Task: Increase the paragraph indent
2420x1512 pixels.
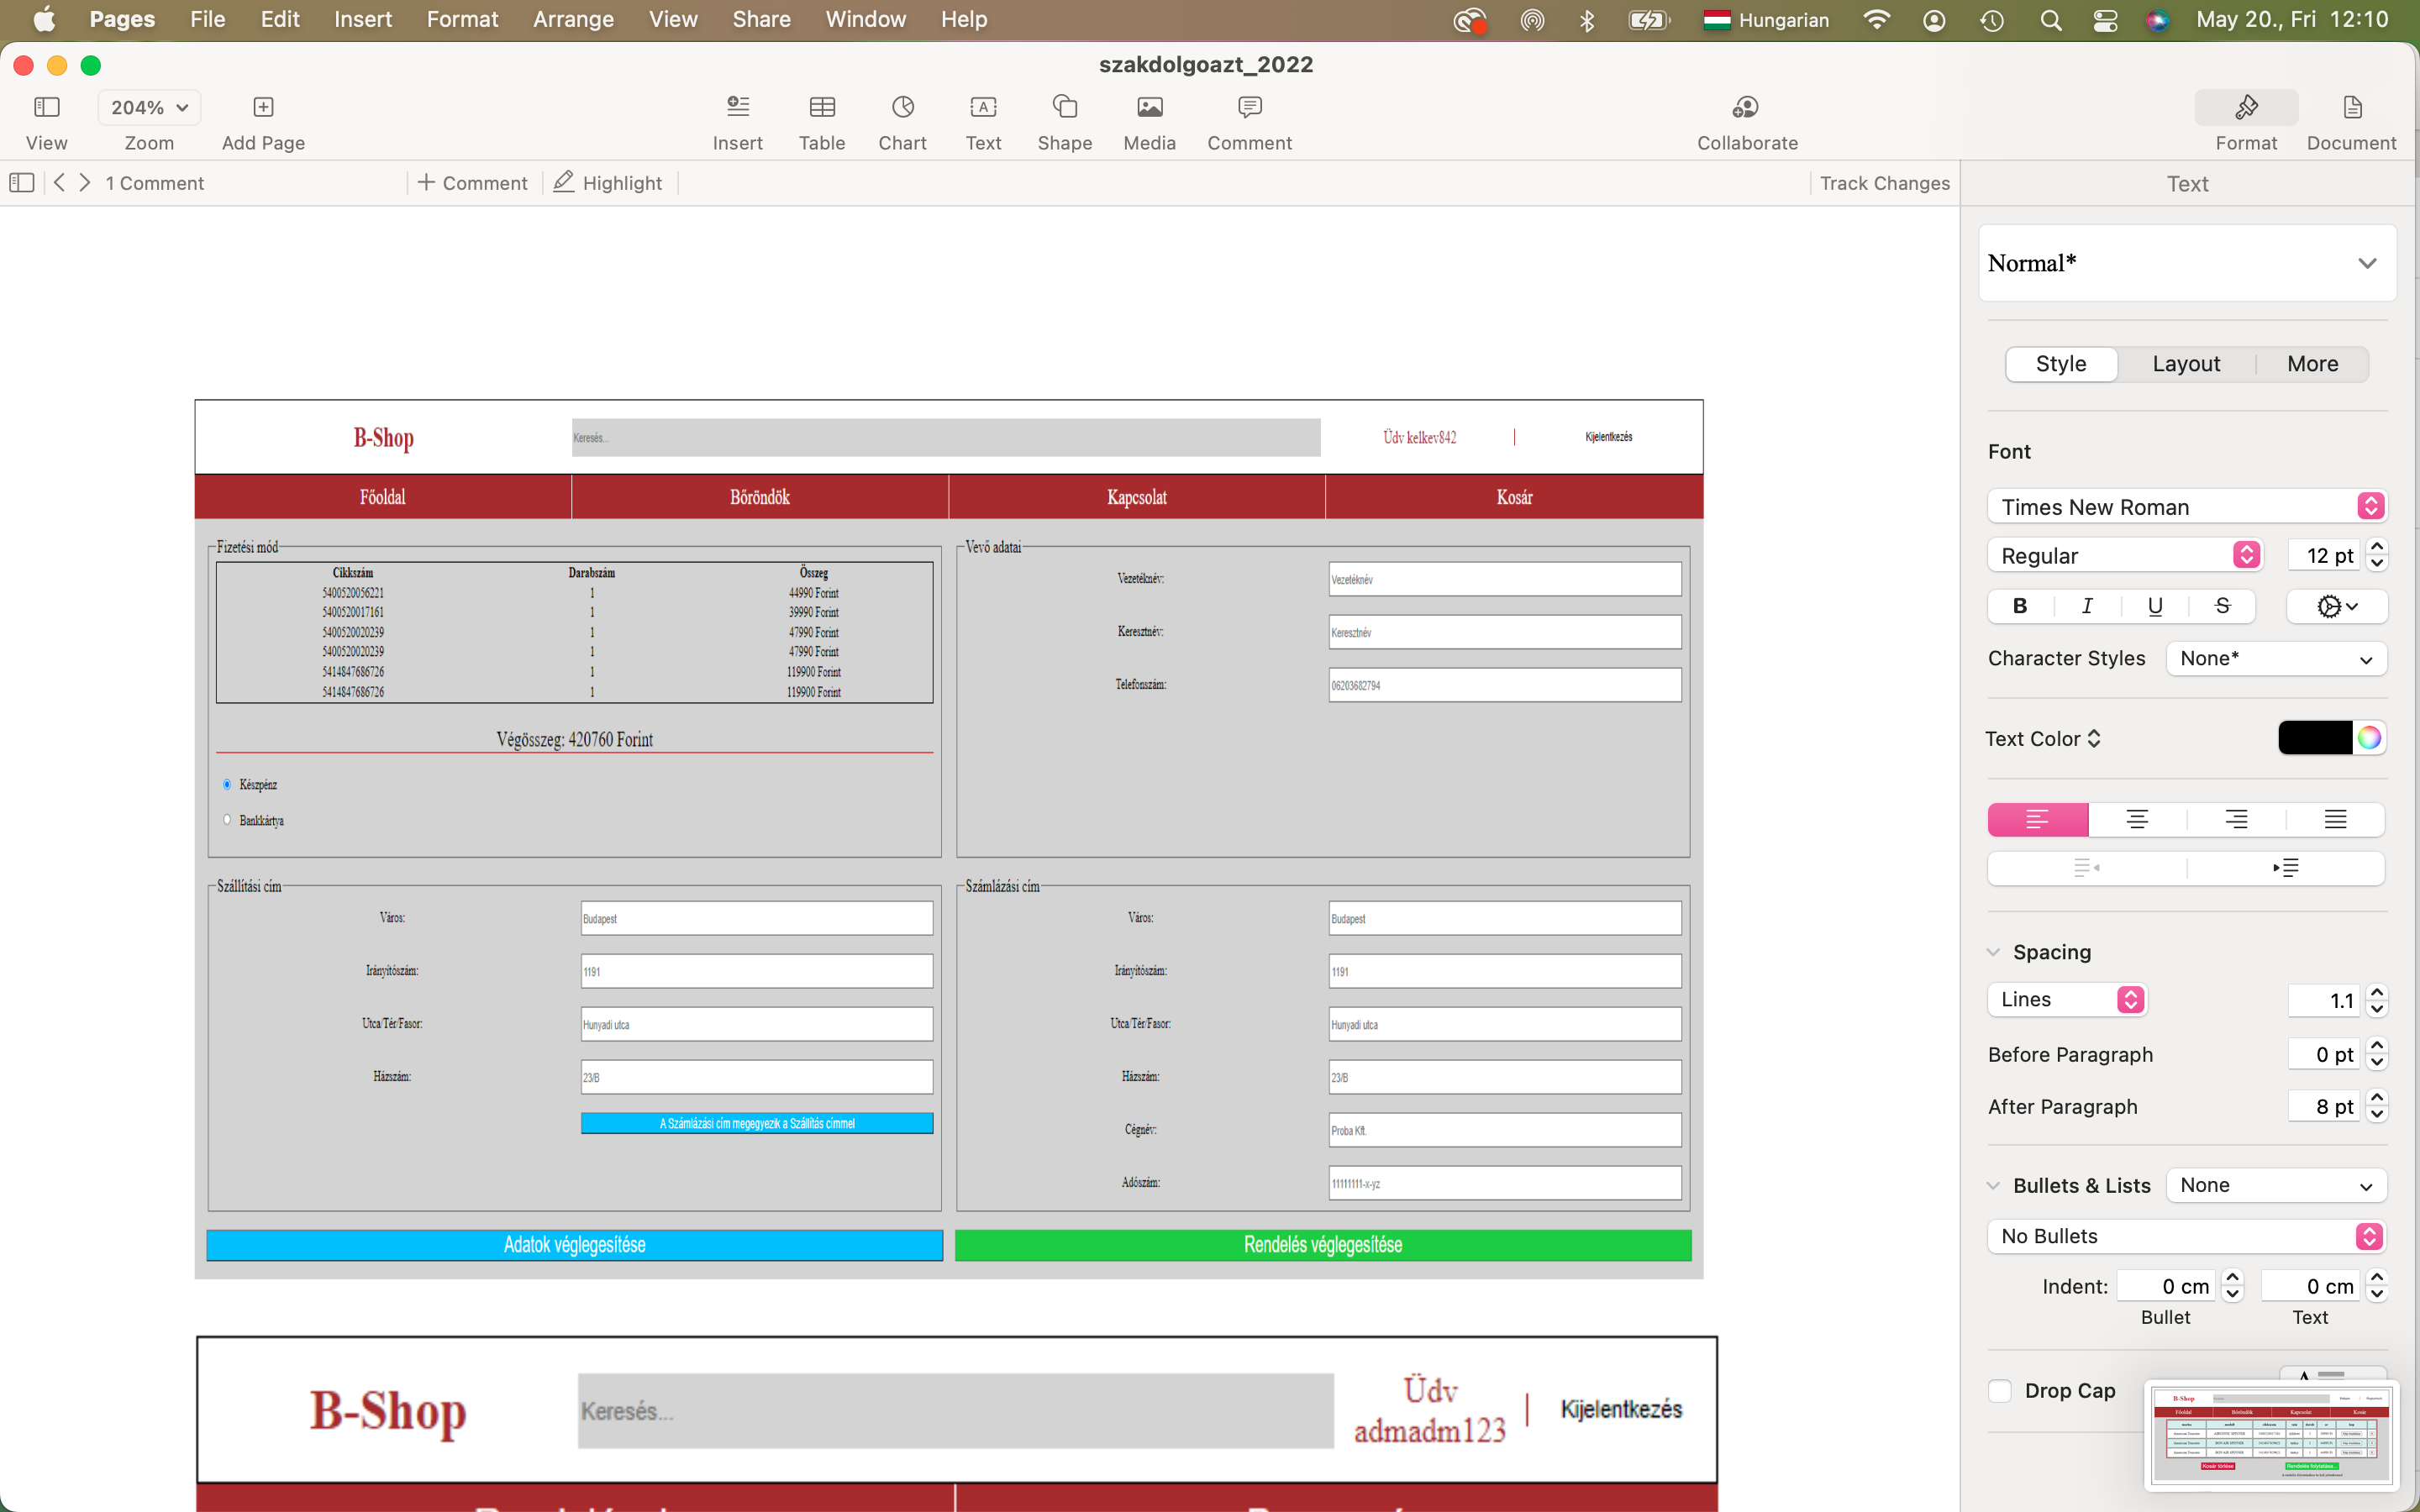Action: pyautogui.click(x=2286, y=868)
